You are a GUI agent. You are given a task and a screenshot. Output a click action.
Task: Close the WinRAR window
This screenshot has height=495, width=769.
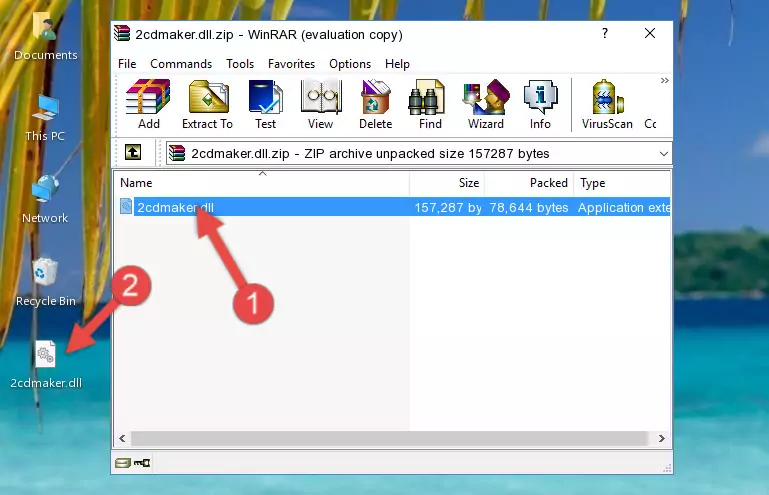[x=650, y=33]
